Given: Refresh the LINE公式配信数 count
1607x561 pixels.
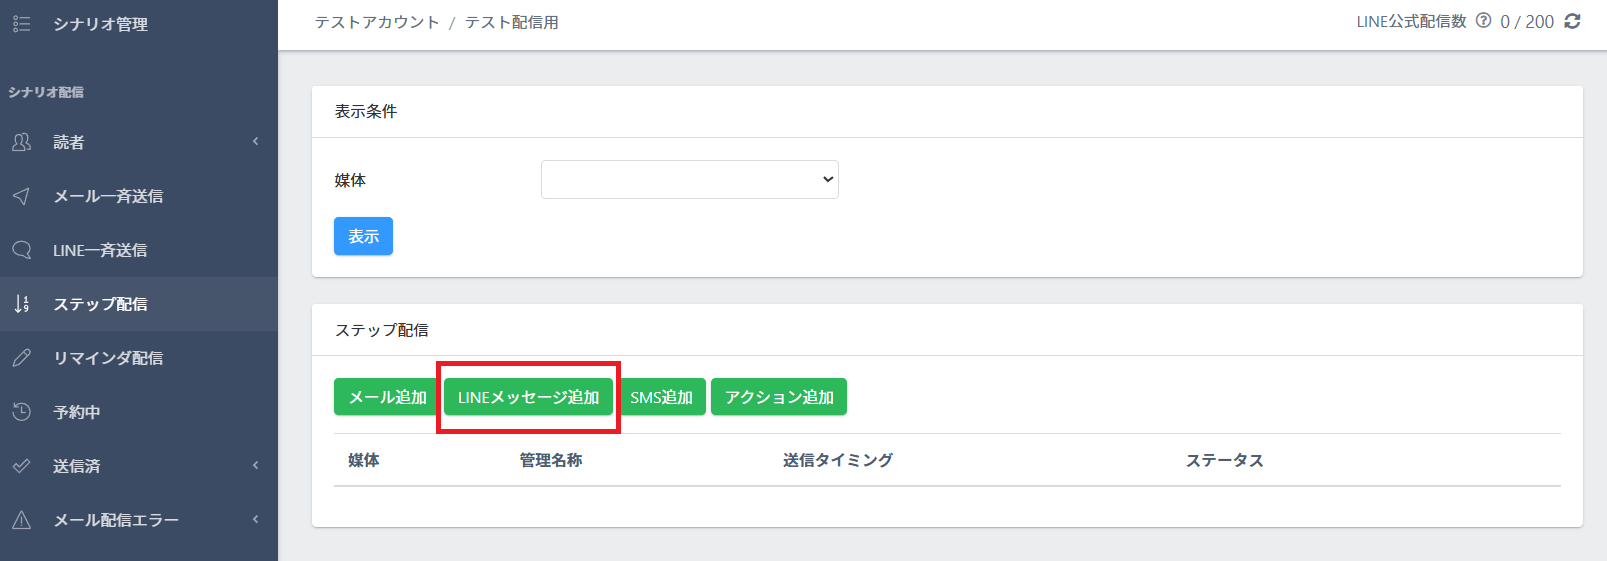Looking at the screenshot, I should pyautogui.click(x=1572, y=21).
